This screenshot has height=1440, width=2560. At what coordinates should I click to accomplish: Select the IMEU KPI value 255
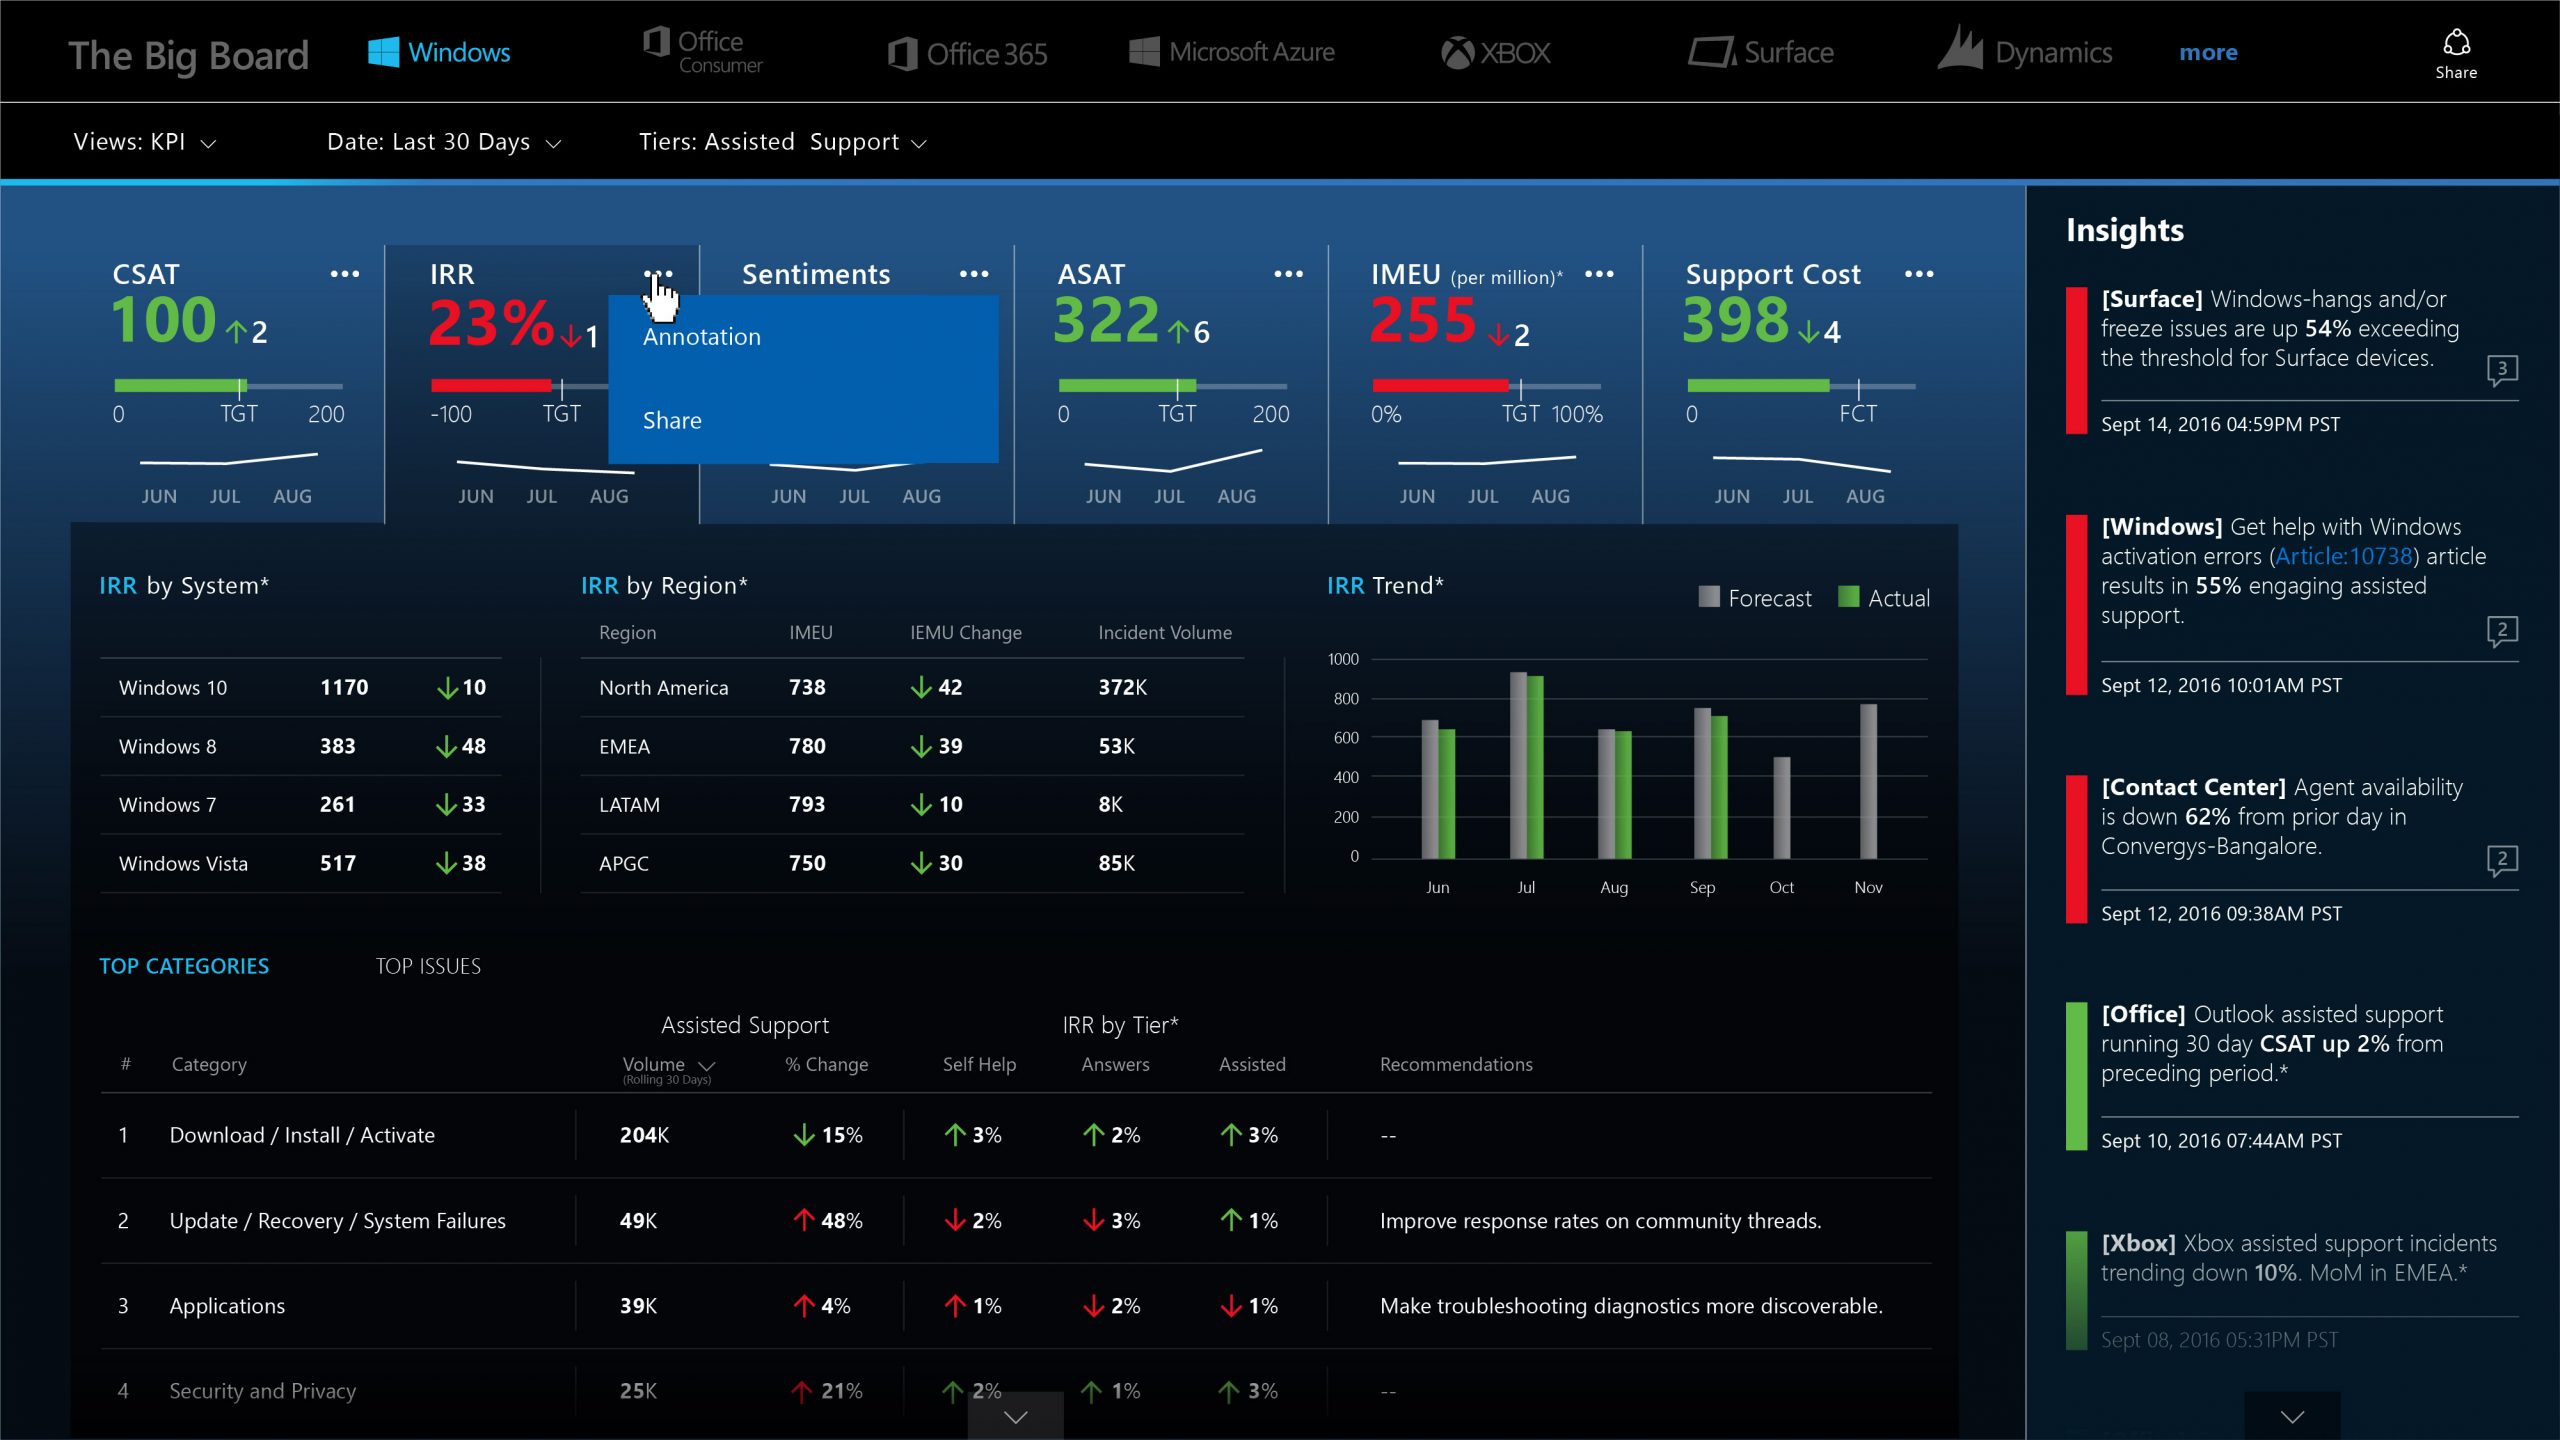[x=1422, y=320]
